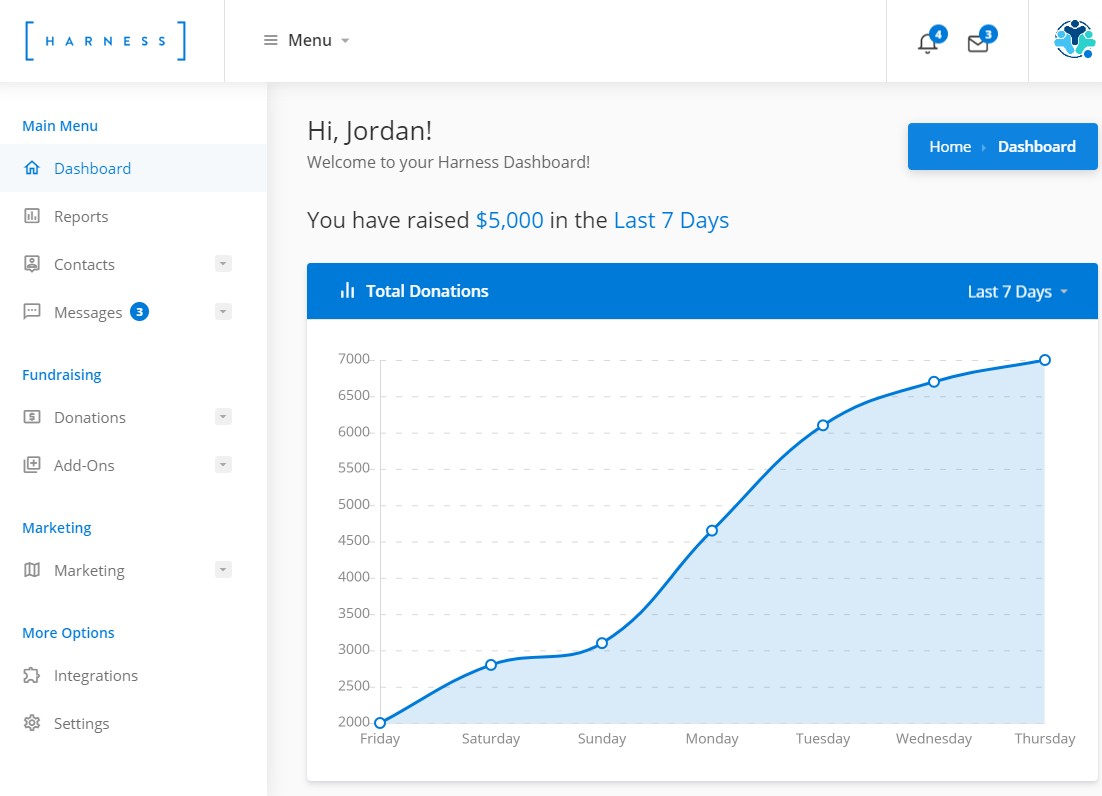Check inbox using the envelope icon
This screenshot has width=1102, height=796.
[977, 42]
